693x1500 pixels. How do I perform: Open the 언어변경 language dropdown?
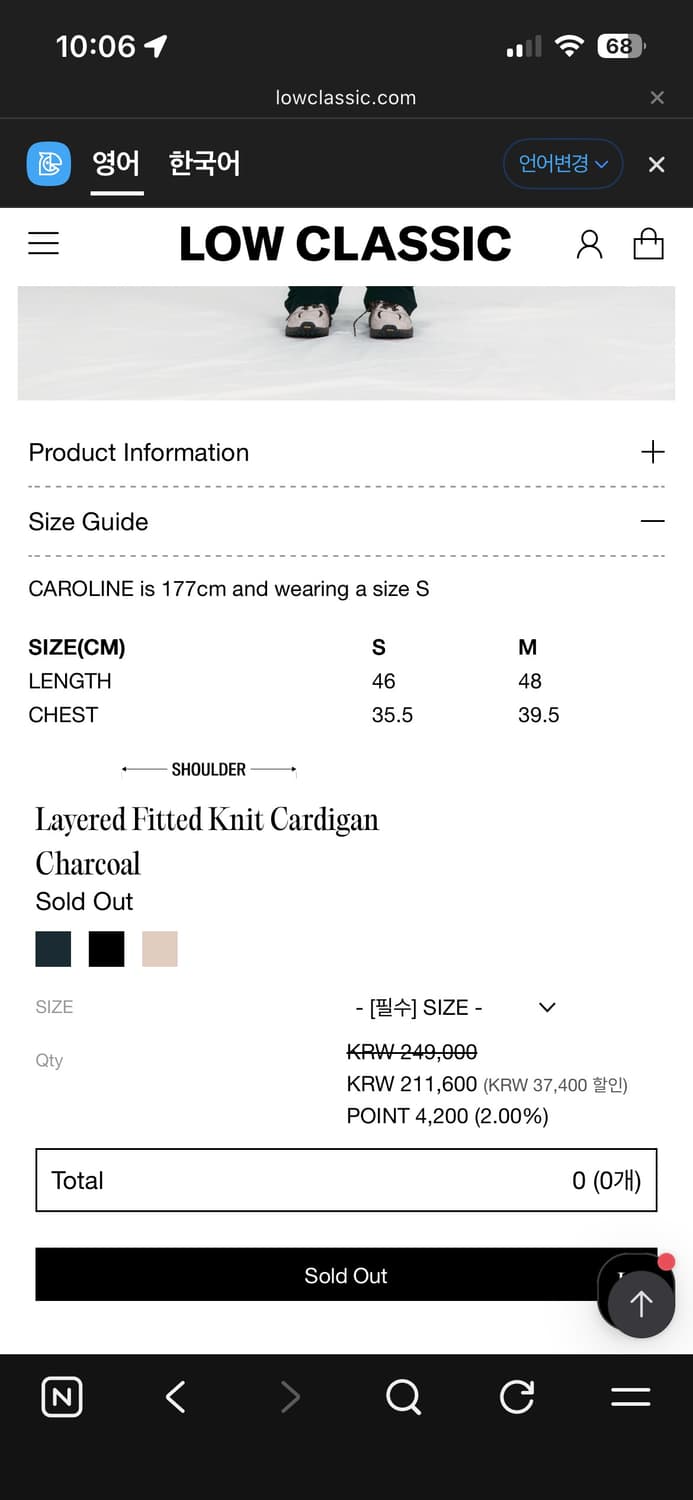tap(563, 163)
